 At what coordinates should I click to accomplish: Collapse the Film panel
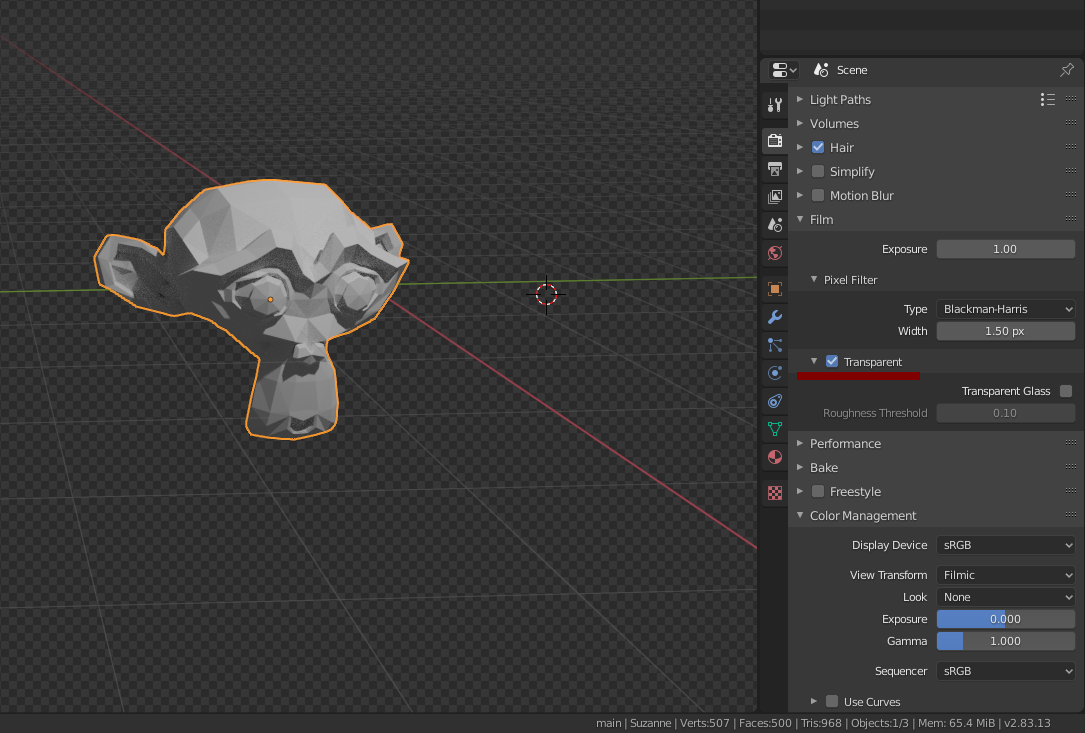[x=800, y=219]
